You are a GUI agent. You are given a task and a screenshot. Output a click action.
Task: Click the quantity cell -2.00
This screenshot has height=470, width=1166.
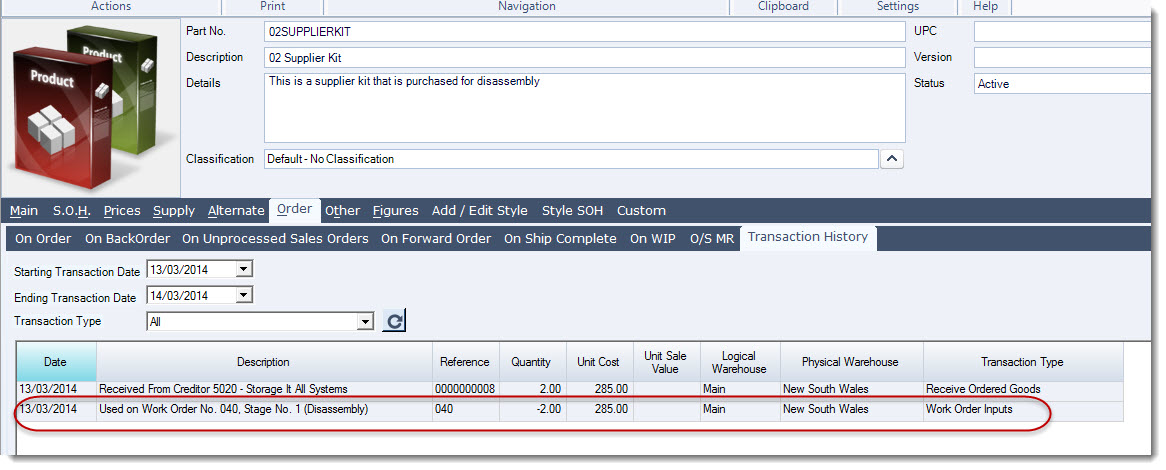pos(531,409)
